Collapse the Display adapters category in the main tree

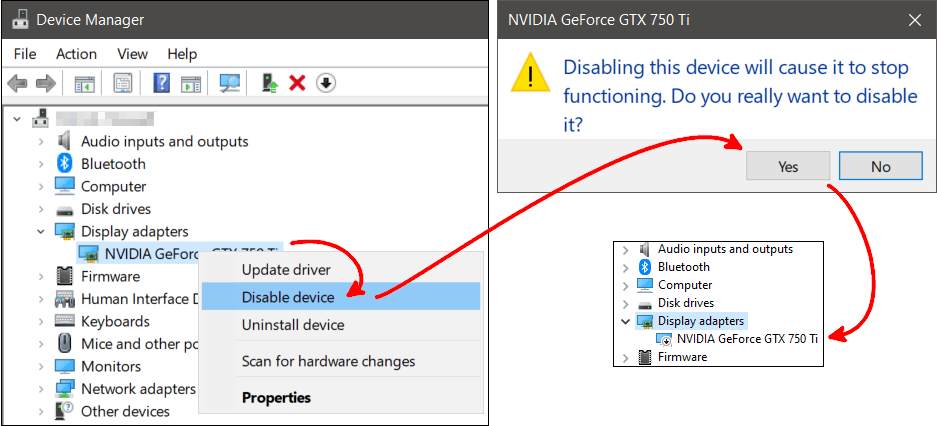click(x=41, y=232)
